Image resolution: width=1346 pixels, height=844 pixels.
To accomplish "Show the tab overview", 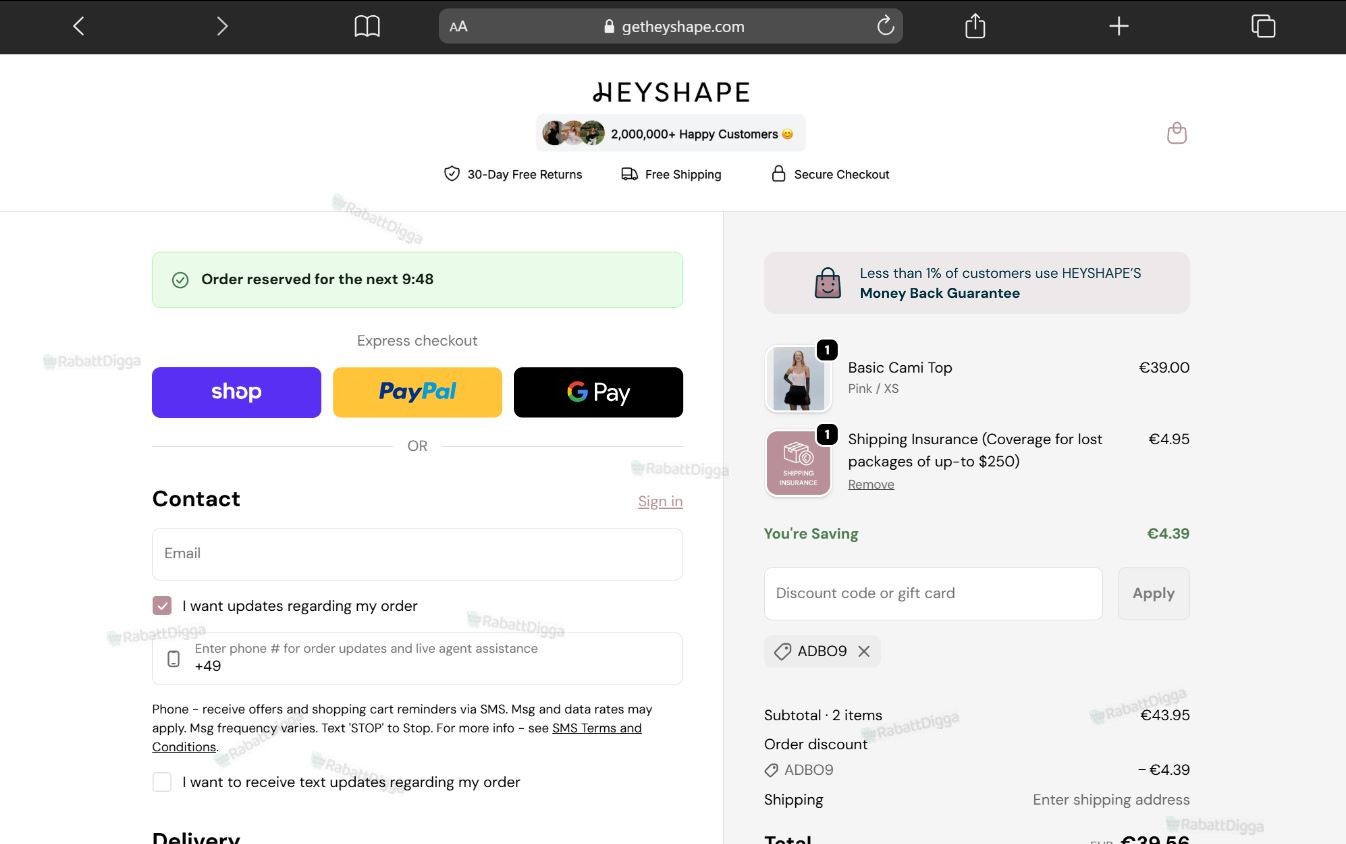I will pyautogui.click(x=1263, y=26).
